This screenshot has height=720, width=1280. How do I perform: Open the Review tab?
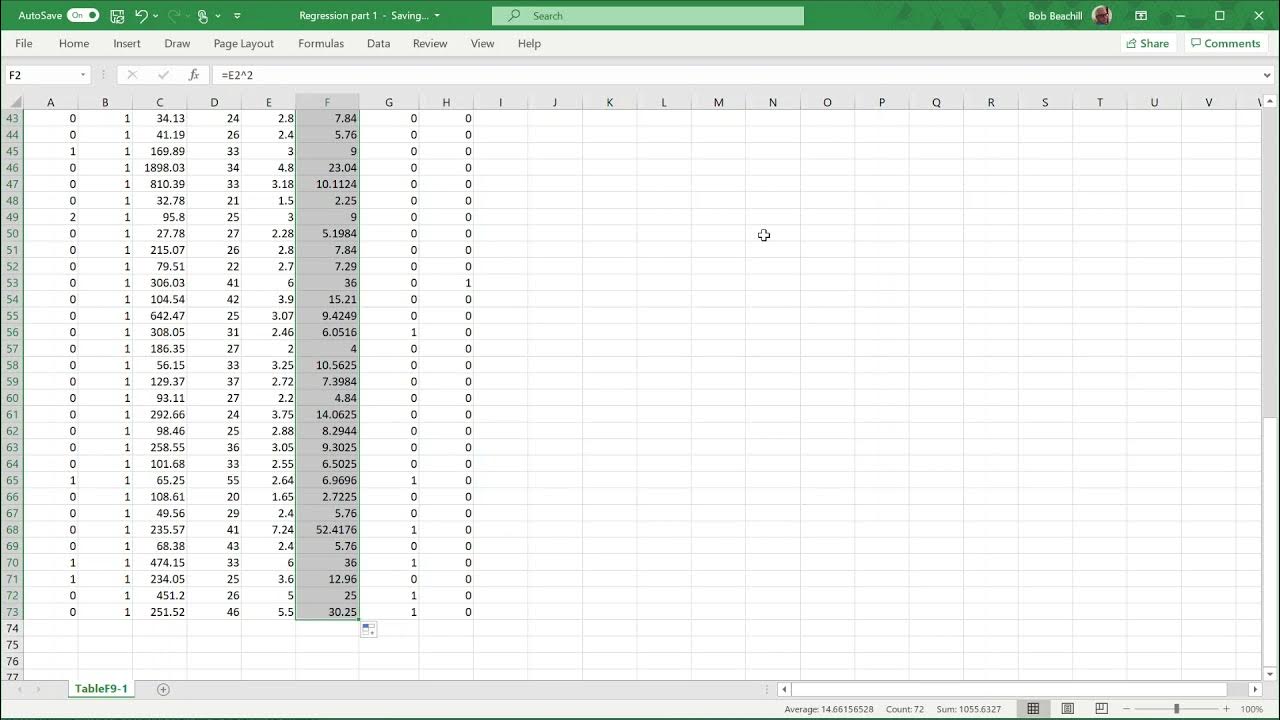click(430, 44)
